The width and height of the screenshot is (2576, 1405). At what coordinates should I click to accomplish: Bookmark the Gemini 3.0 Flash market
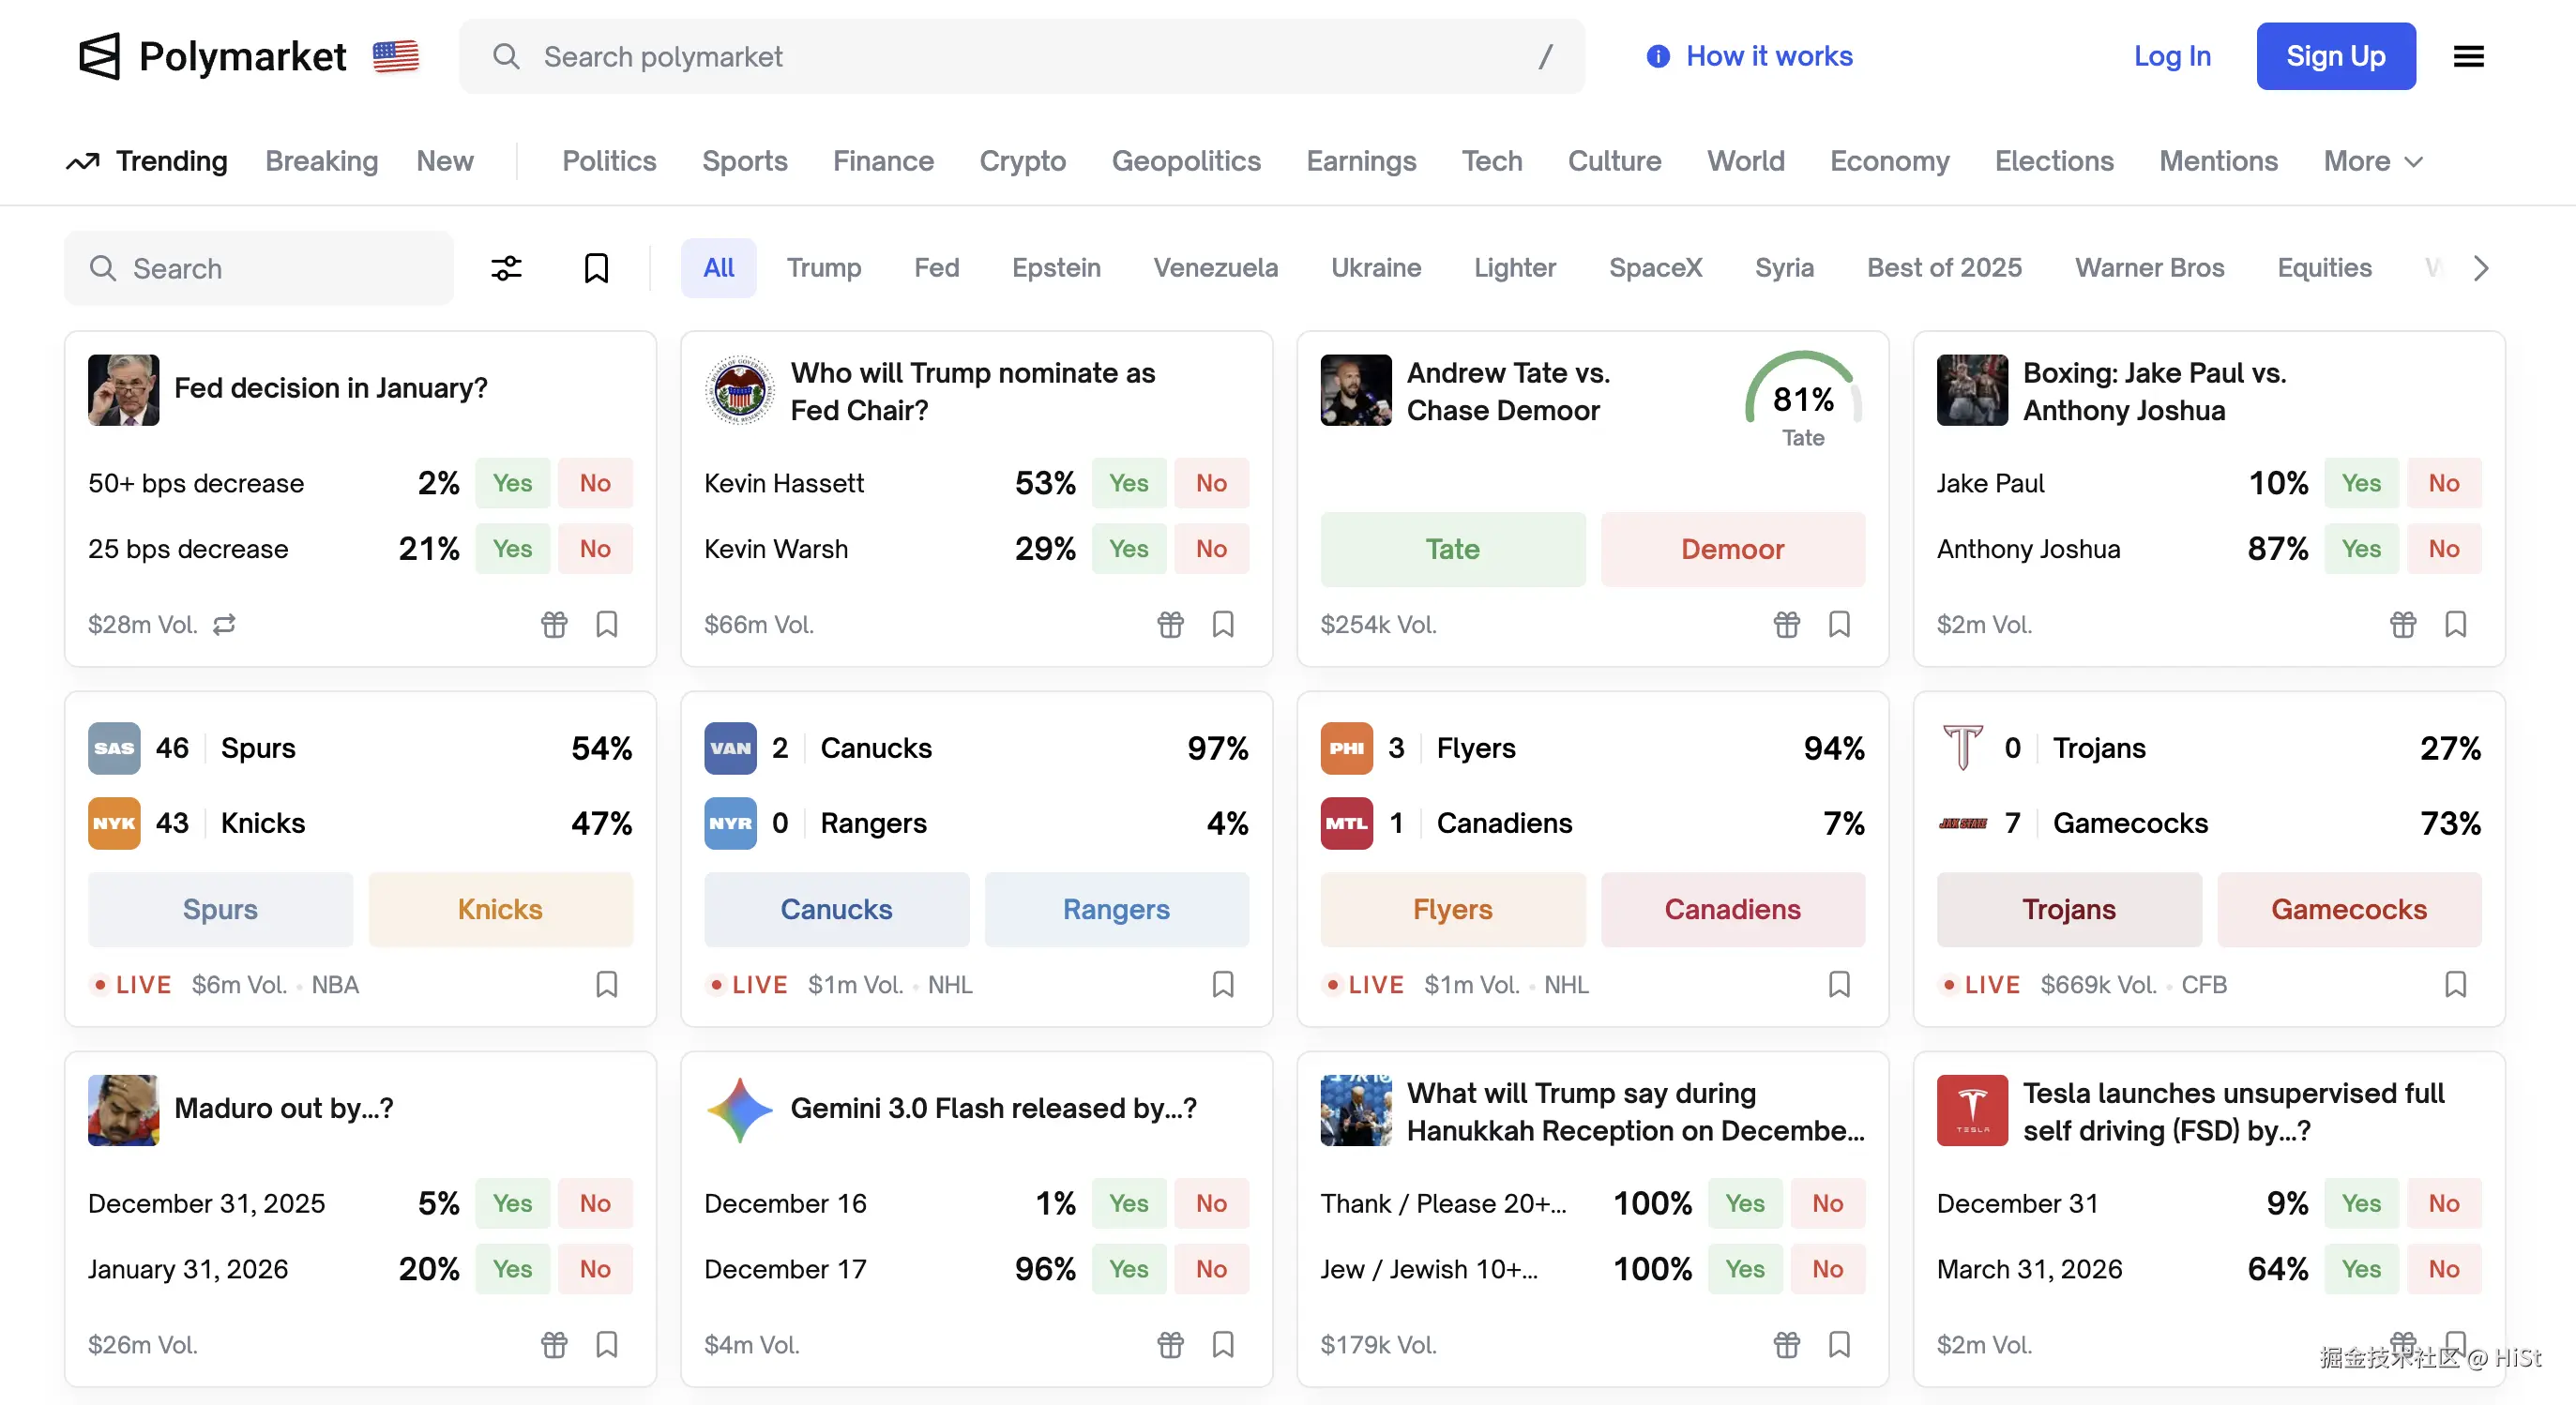(1223, 1344)
